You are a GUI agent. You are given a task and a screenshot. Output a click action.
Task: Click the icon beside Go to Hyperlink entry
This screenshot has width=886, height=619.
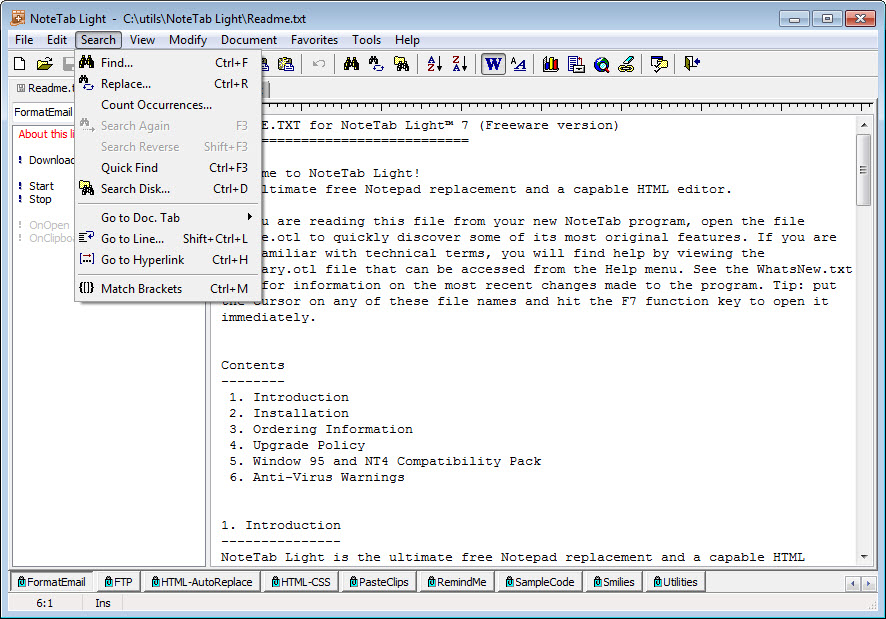86,259
